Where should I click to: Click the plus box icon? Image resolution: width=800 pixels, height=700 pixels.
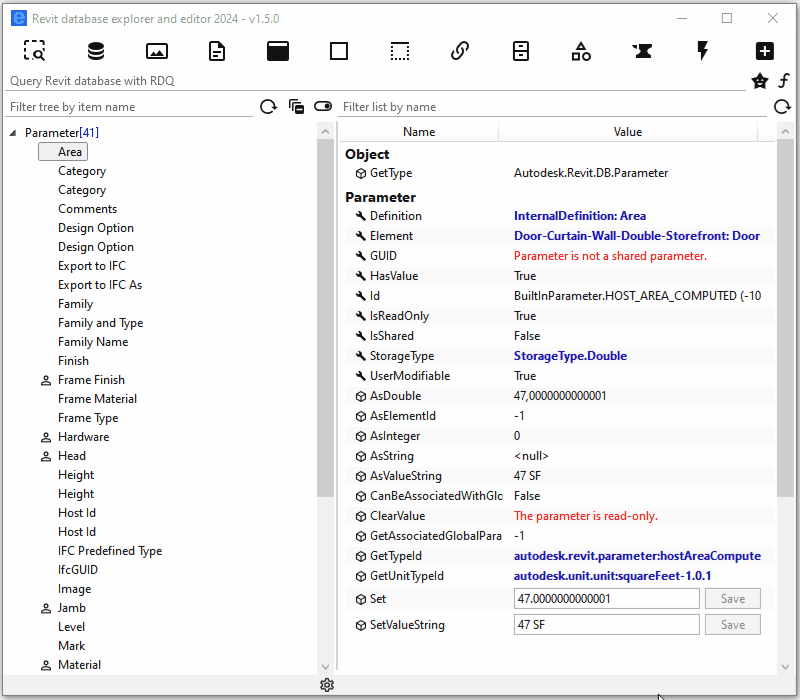coord(764,51)
